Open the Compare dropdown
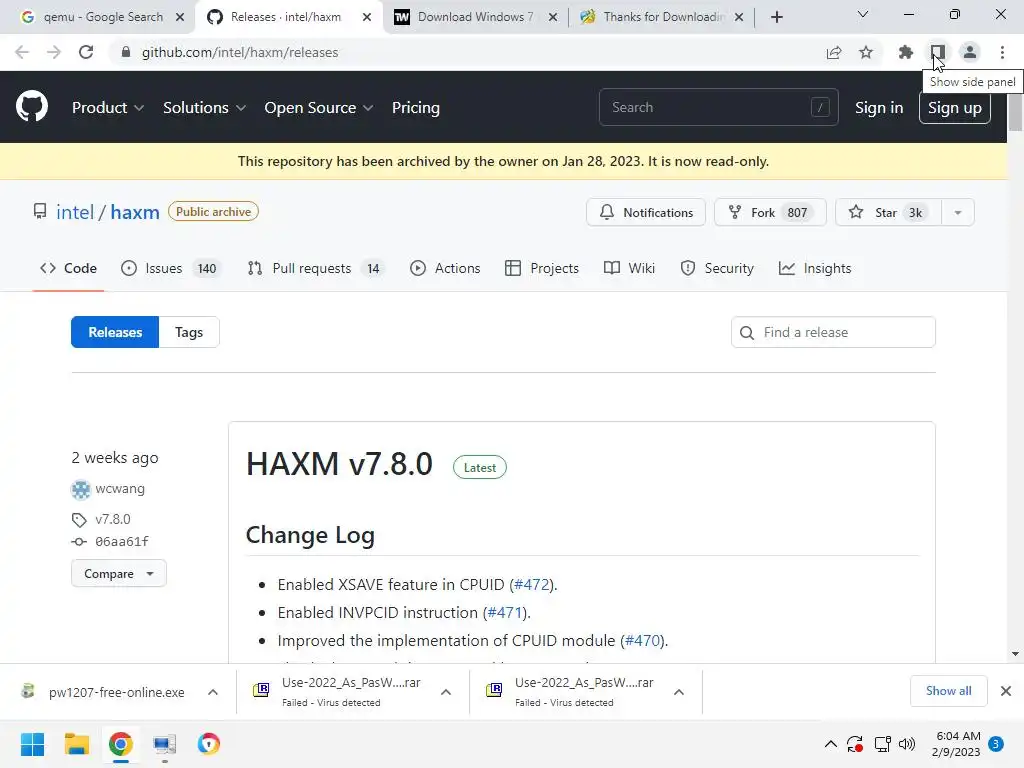1024x768 pixels. click(118, 574)
